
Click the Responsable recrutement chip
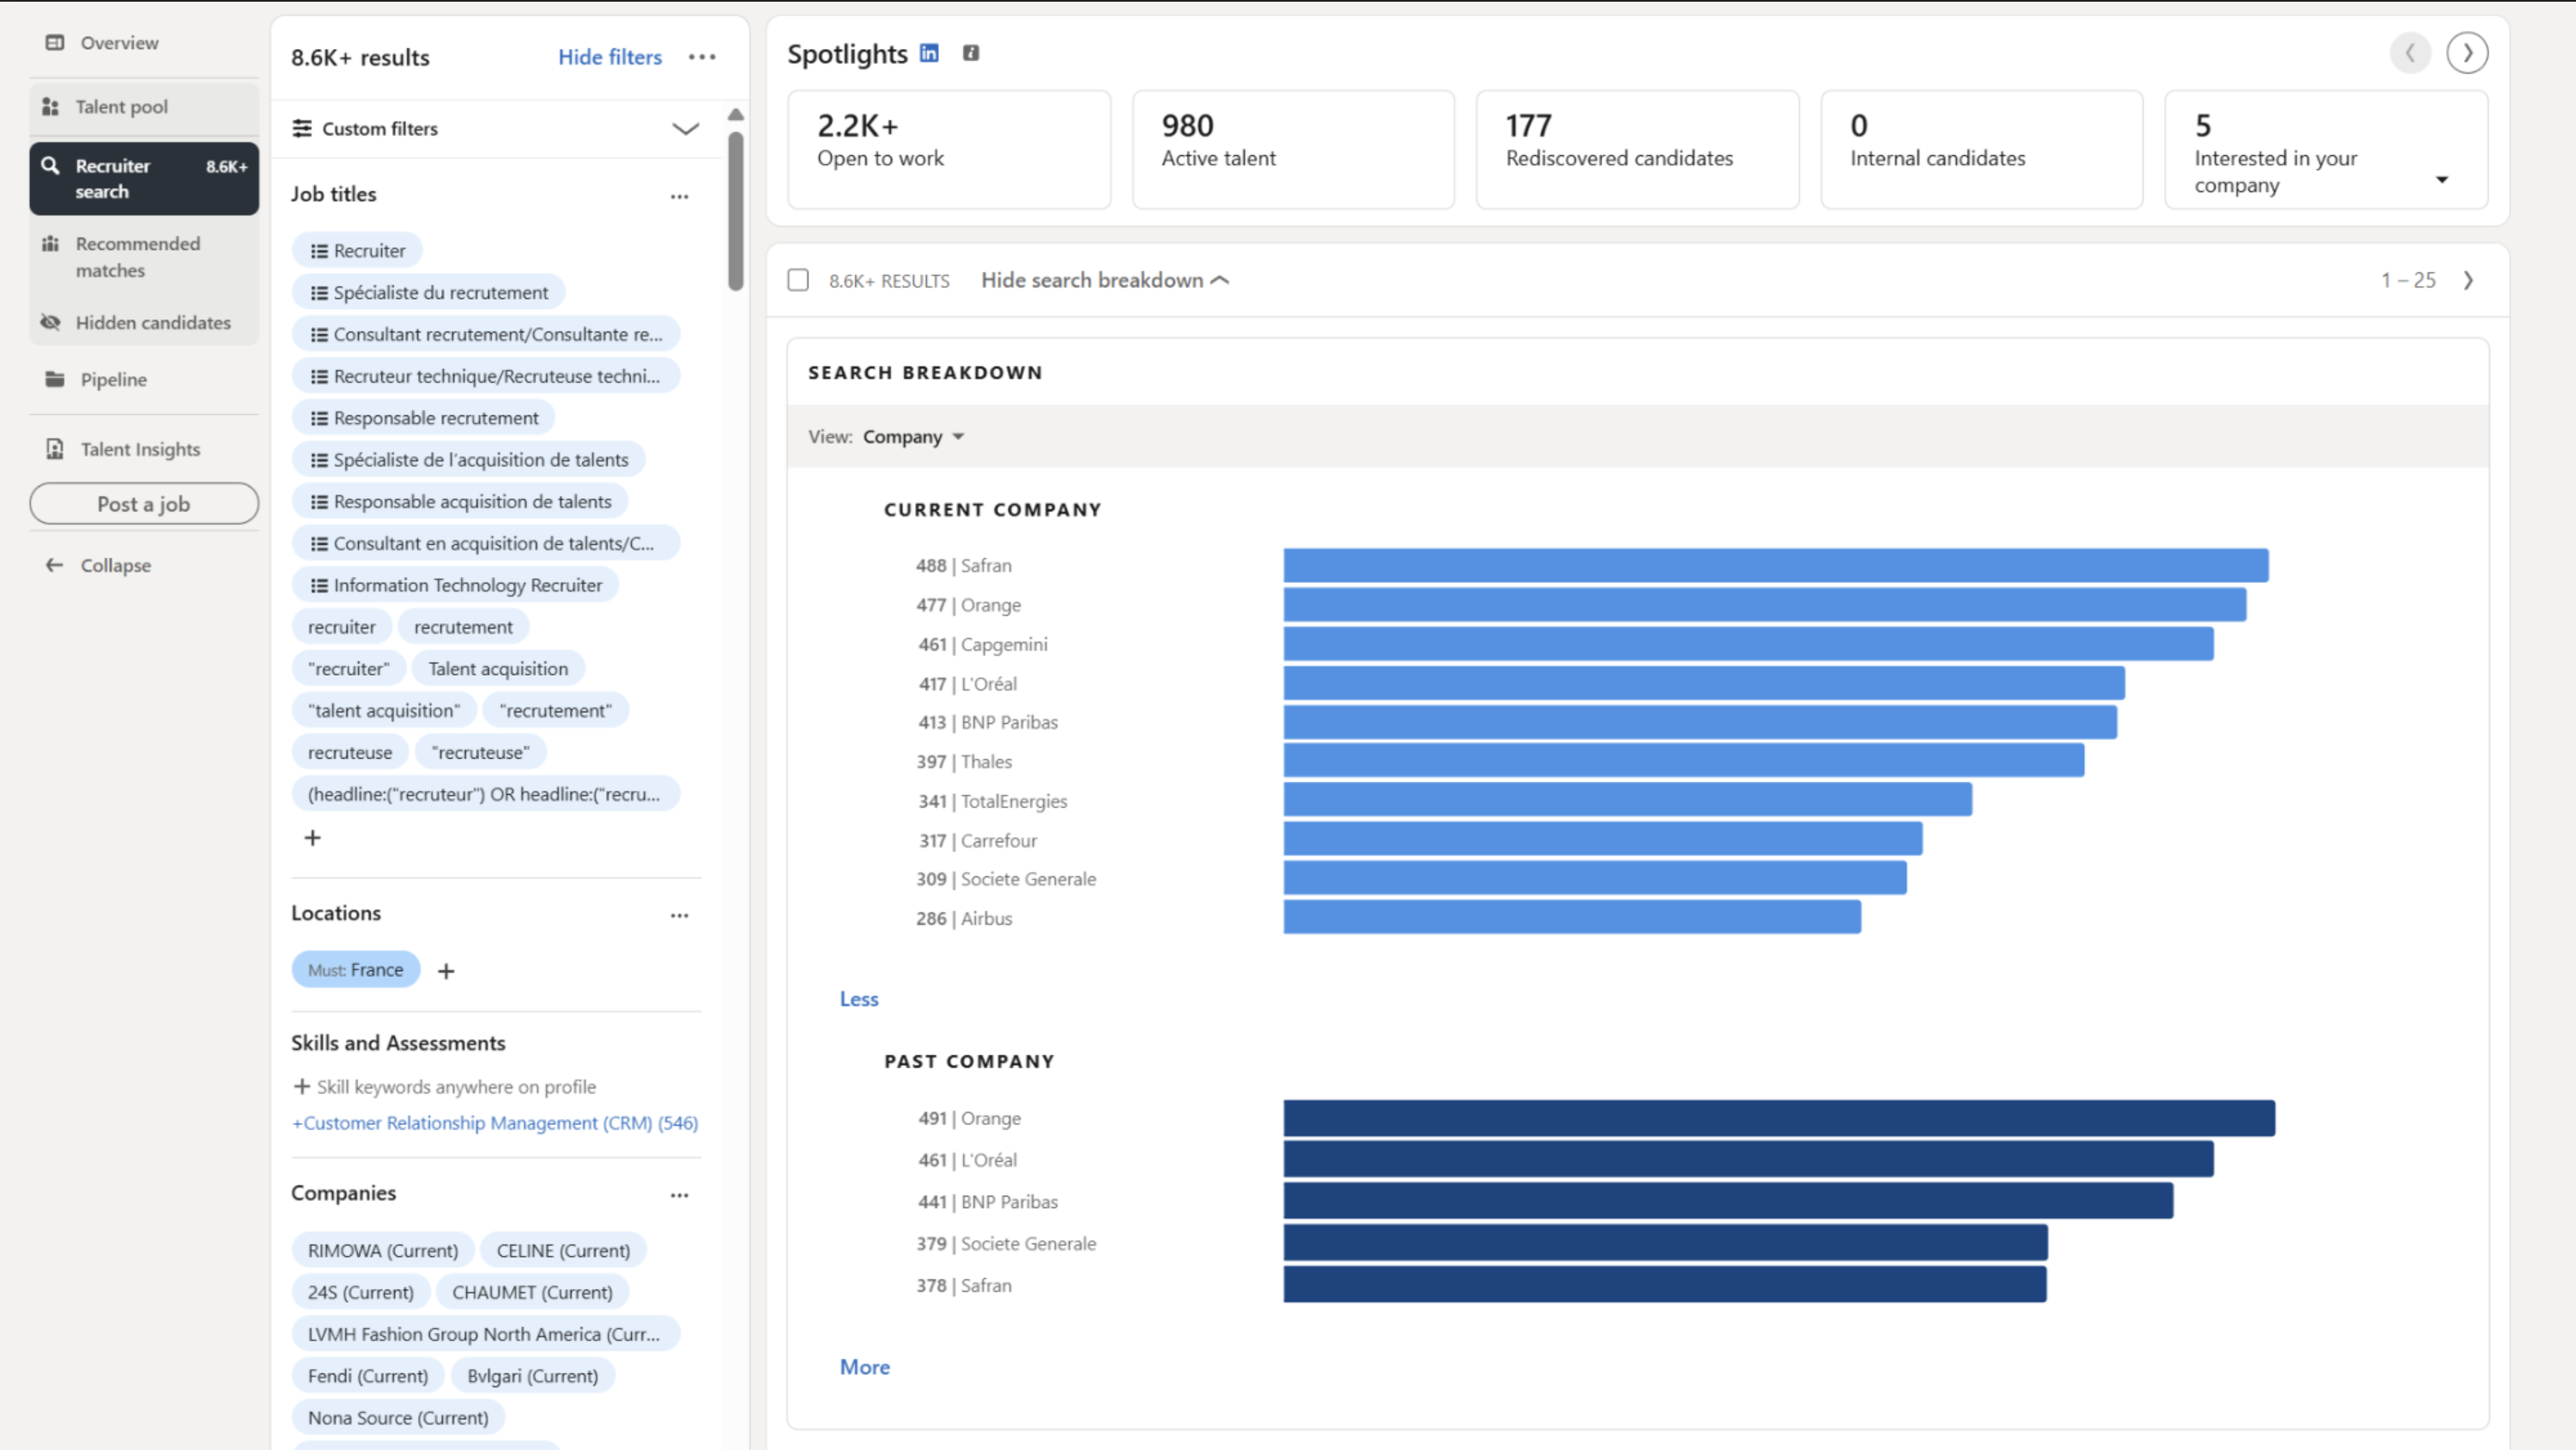point(423,418)
